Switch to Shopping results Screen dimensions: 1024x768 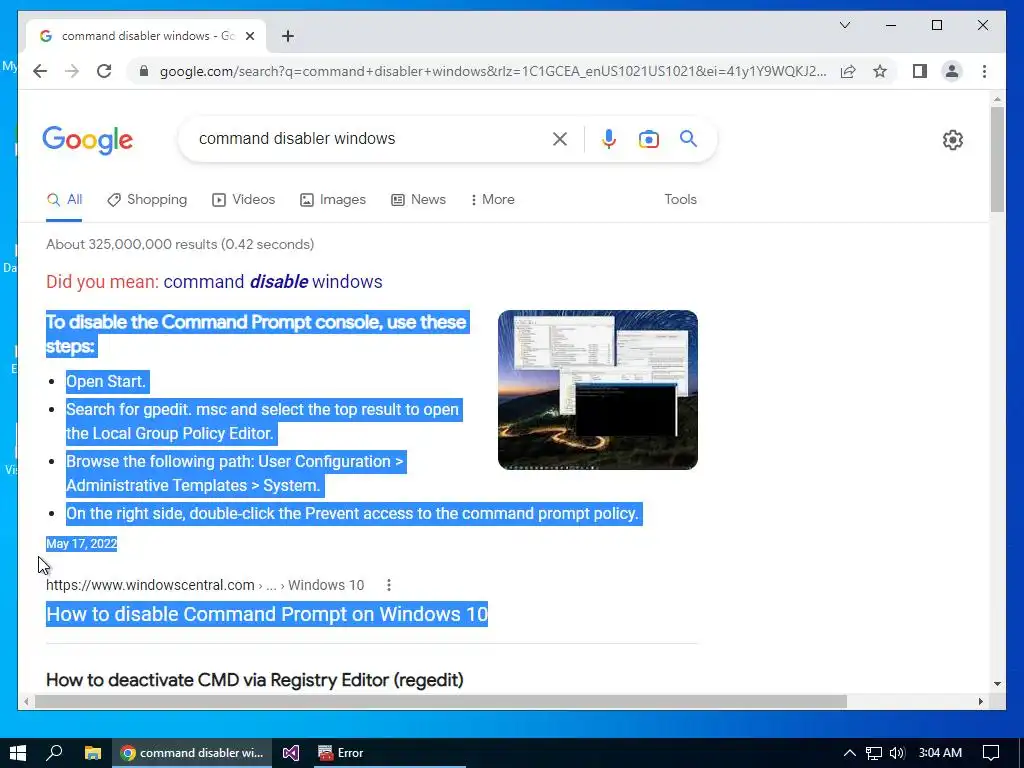click(x=147, y=200)
